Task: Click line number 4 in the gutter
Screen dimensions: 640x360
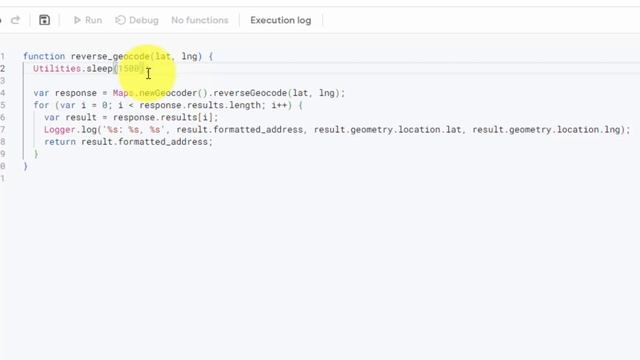Action: pos(3,93)
